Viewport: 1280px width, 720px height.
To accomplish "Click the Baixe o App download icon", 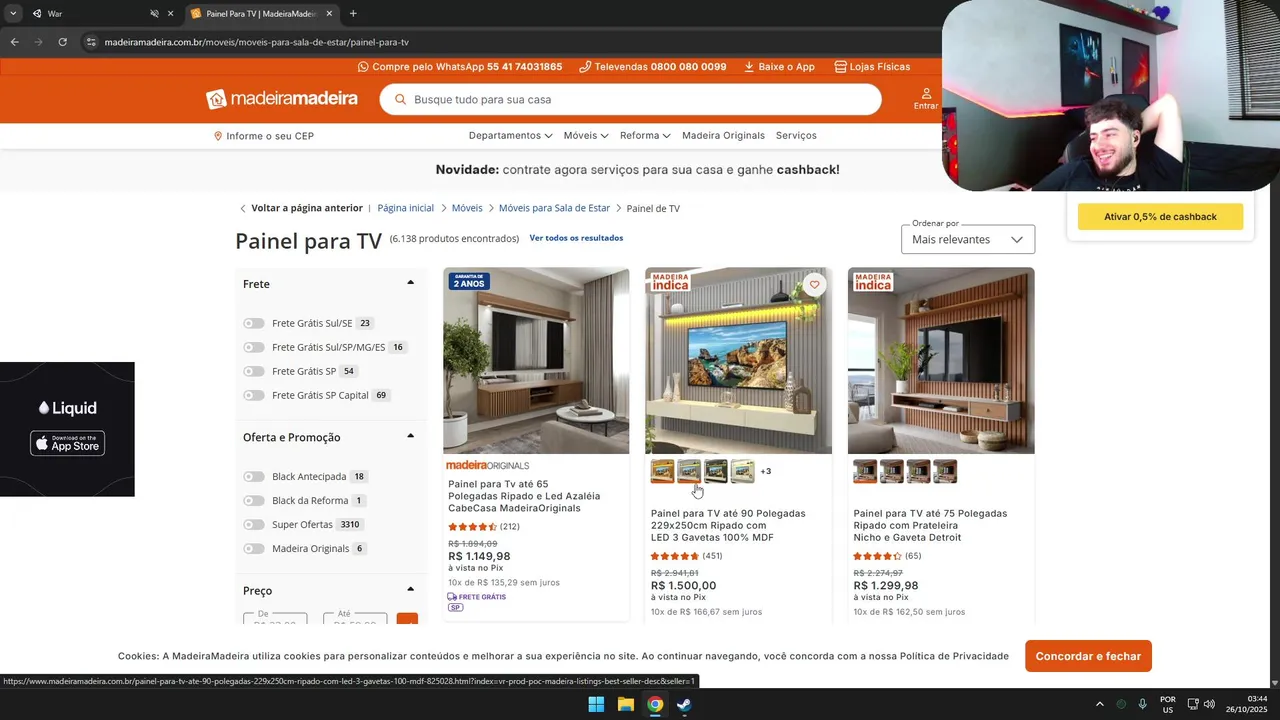I will coord(749,67).
